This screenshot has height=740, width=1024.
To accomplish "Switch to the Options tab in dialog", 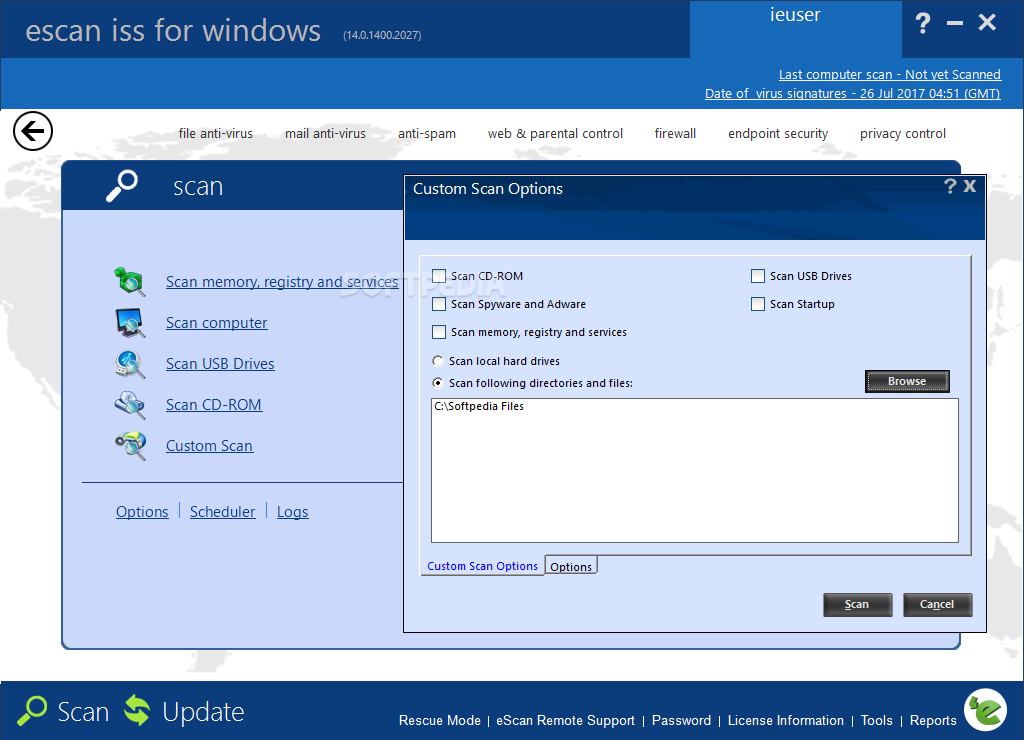I will pyautogui.click(x=571, y=566).
